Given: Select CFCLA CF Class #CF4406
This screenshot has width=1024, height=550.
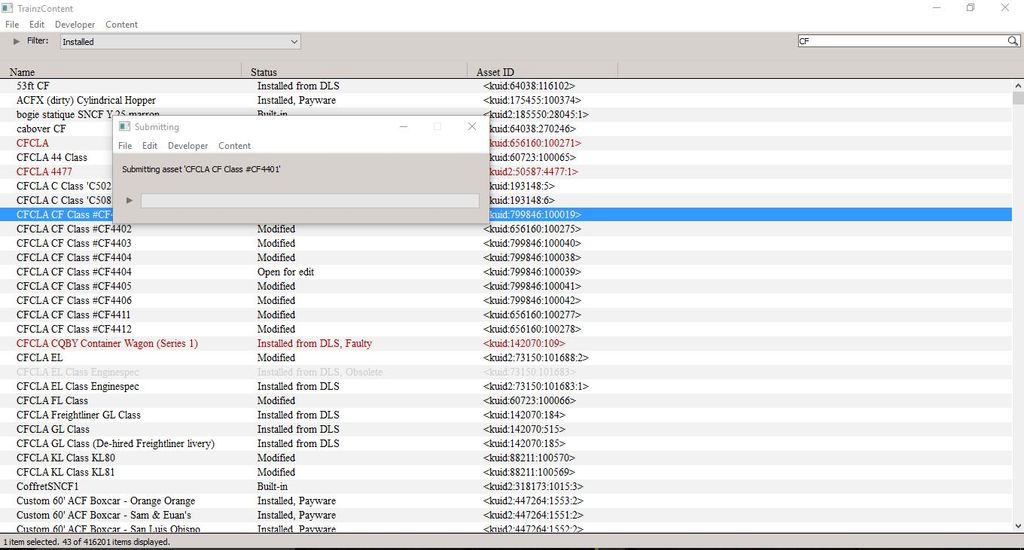Looking at the screenshot, I should pyautogui.click(x=506, y=300).
